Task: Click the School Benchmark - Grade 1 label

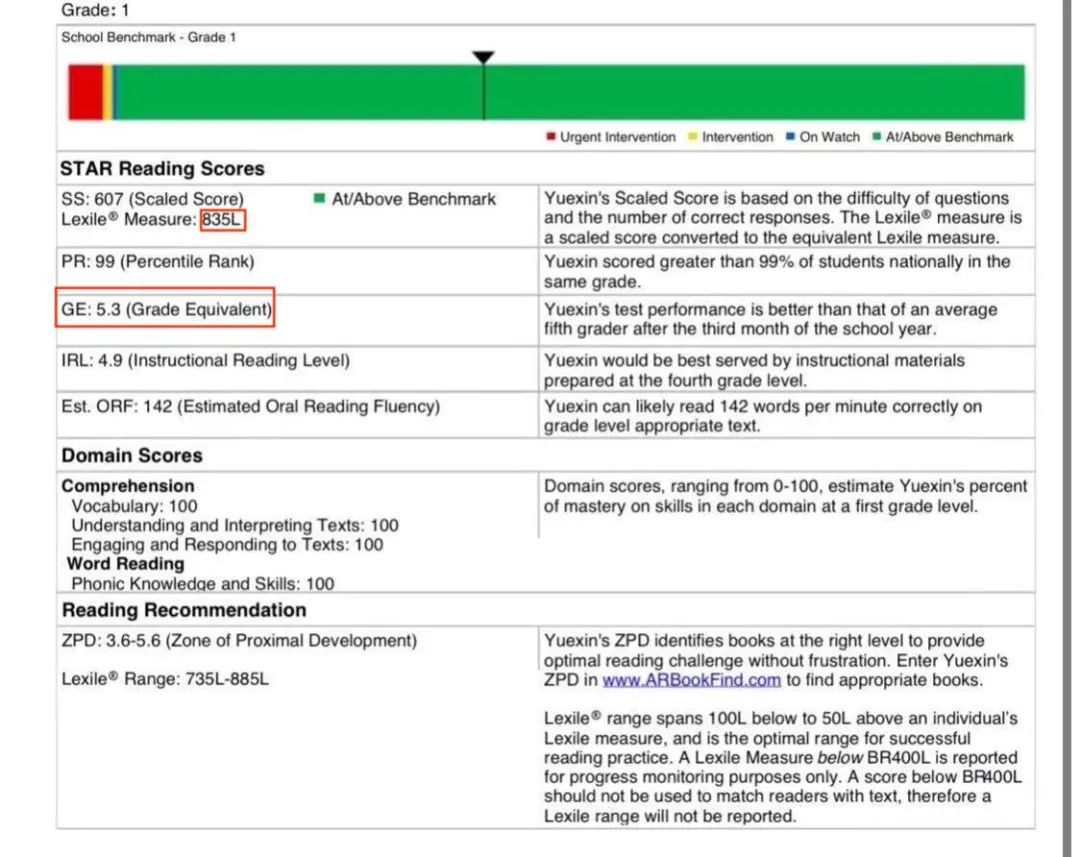Action: (149, 37)
